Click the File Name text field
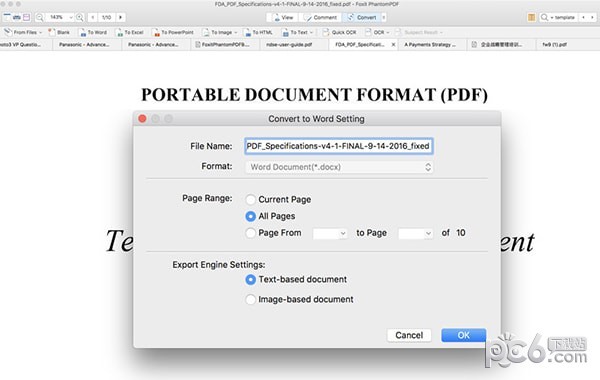This screenshot has width=600, height=380. (x=339, y=146)
